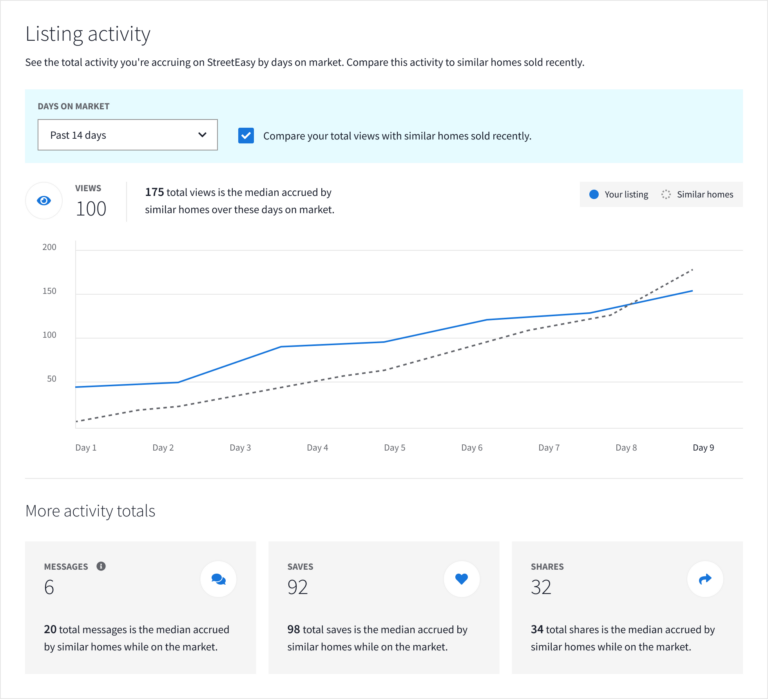Toggle the Your listing legend label

626,194
